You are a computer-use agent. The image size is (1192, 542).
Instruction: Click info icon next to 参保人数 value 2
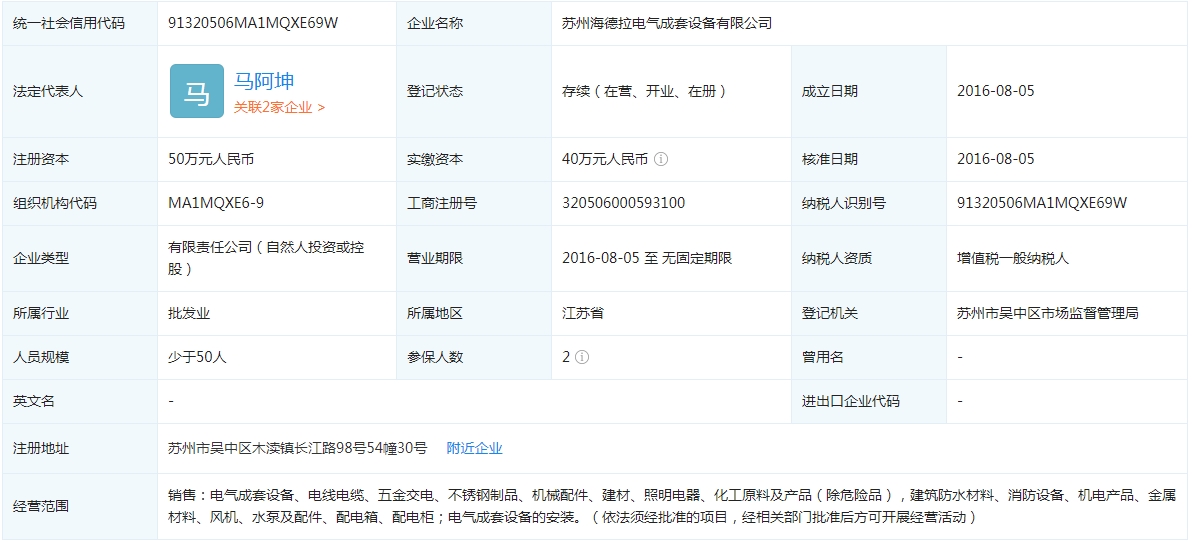(x=582, y=357)
